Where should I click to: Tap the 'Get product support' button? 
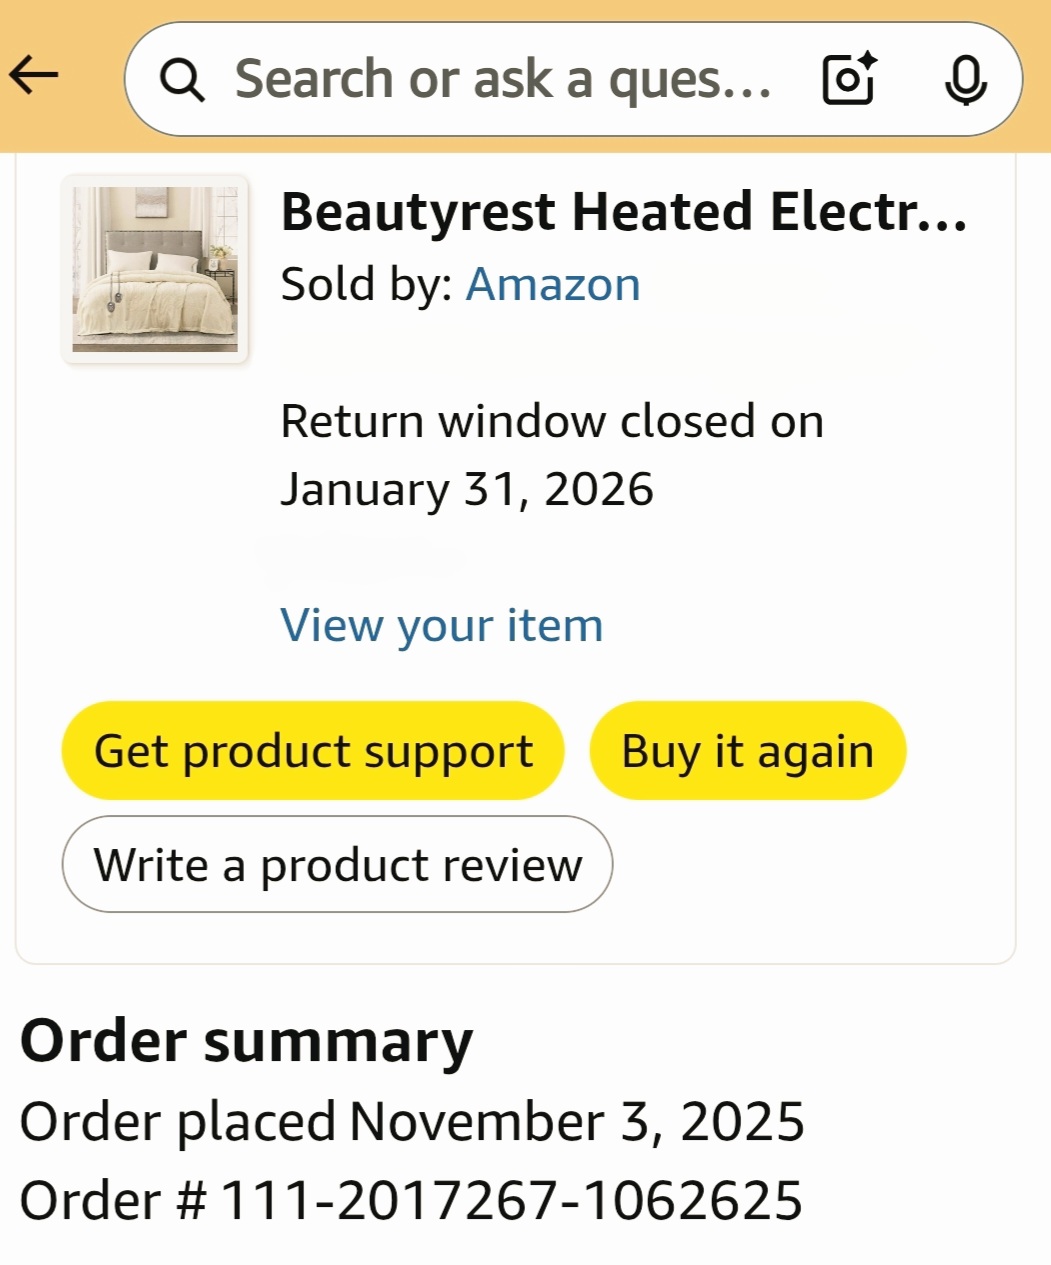[x=313, y=751]
